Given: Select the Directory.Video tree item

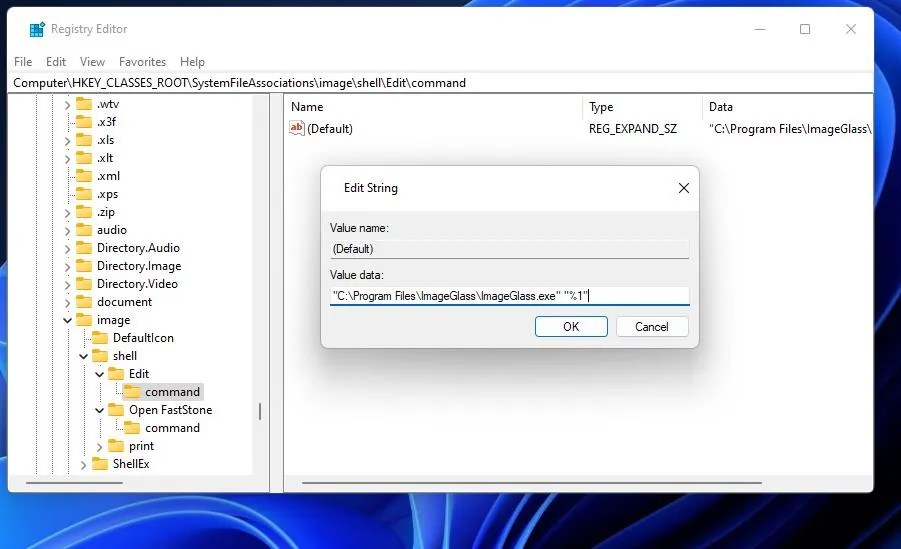Looking at the screenshot, I should (x=137, y=284).
